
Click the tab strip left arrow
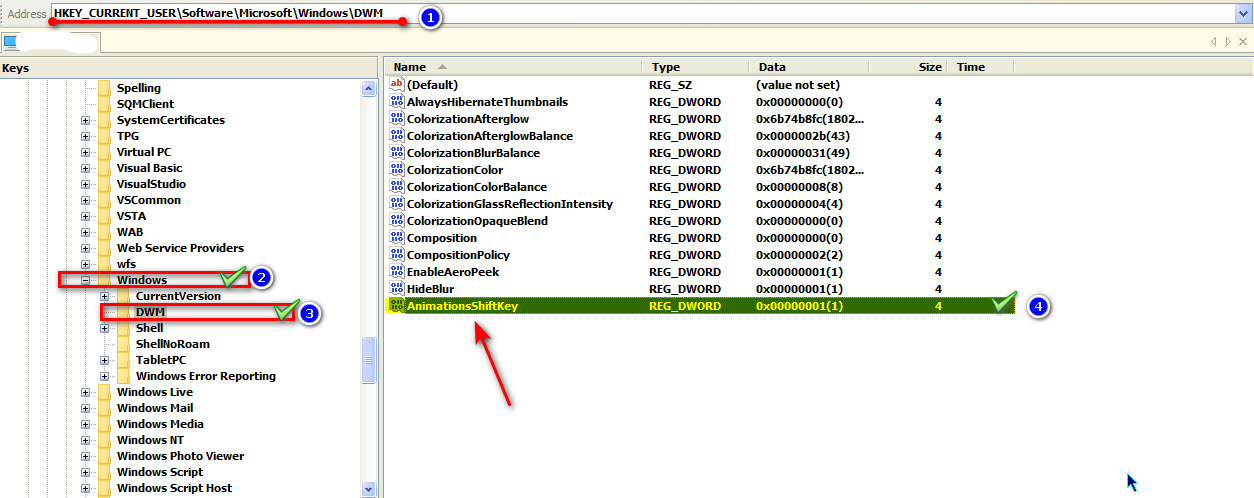point(1215,42)
